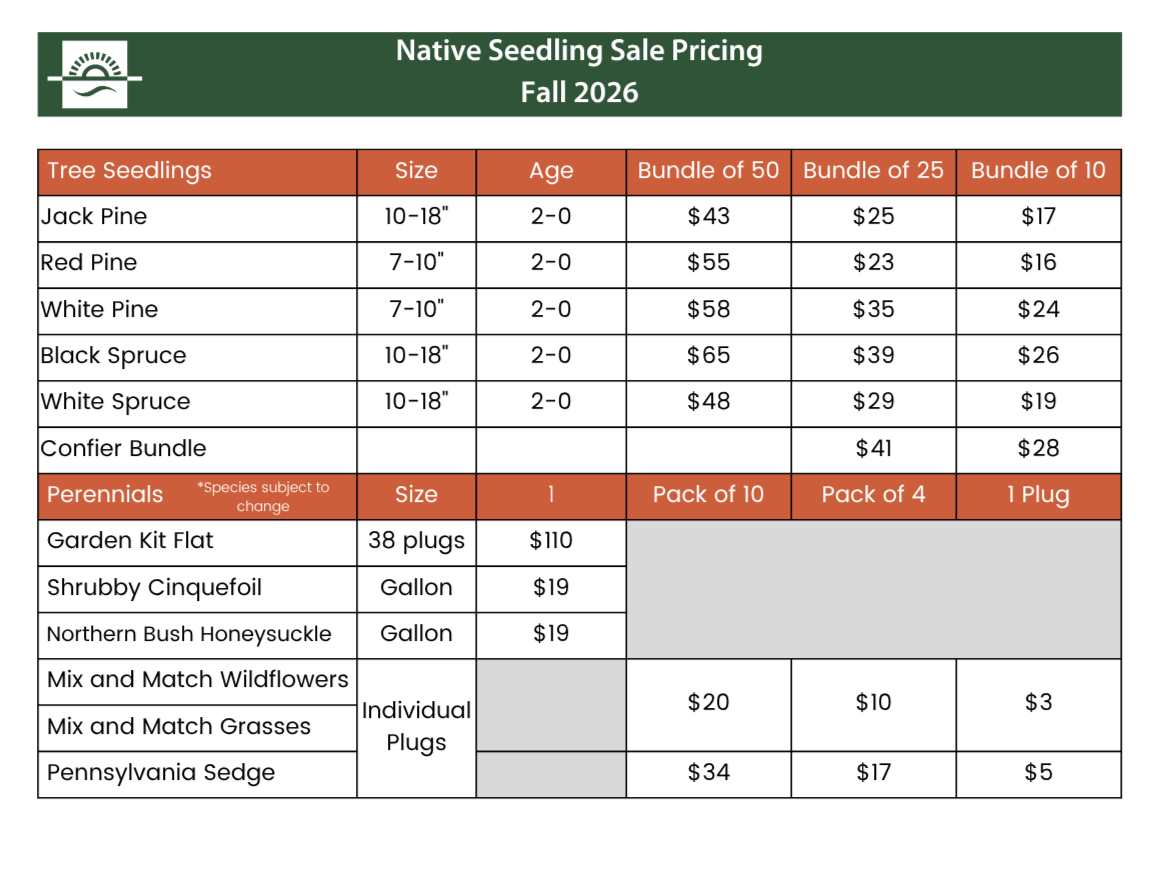Select the Bundle of 10 column header

coord(1039,172)
